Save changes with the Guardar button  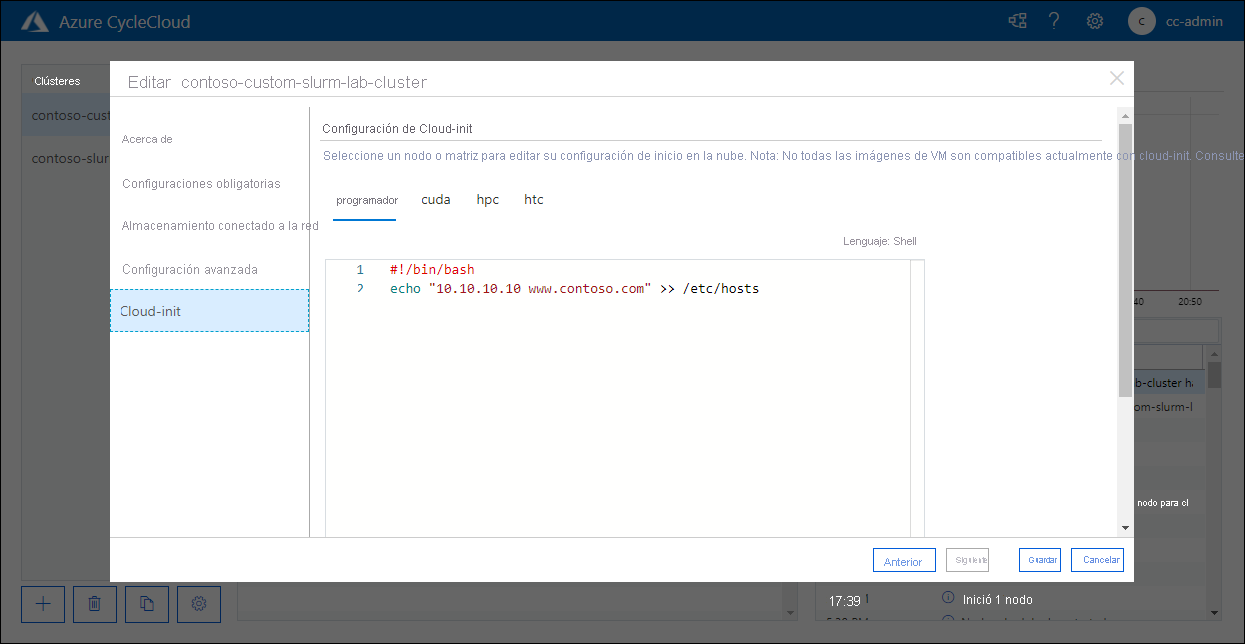pyautogui.click(x=1040, y=560)
